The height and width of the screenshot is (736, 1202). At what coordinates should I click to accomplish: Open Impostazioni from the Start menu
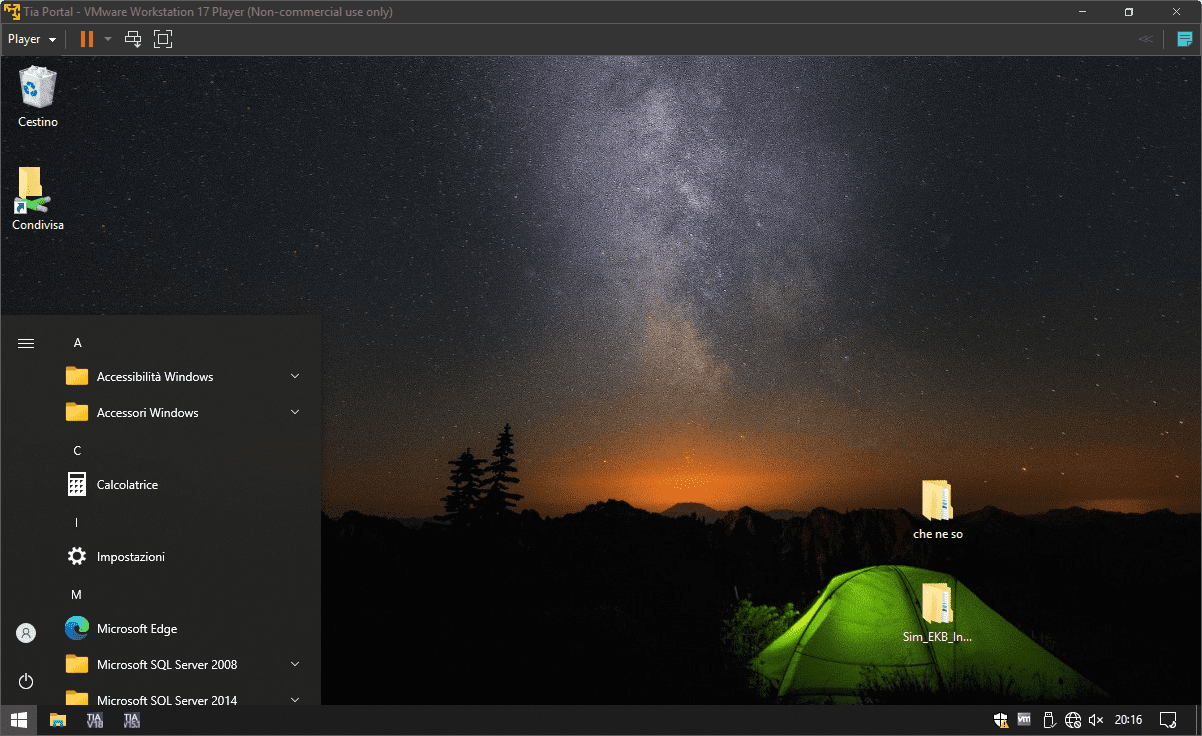[x=130, y=557]
